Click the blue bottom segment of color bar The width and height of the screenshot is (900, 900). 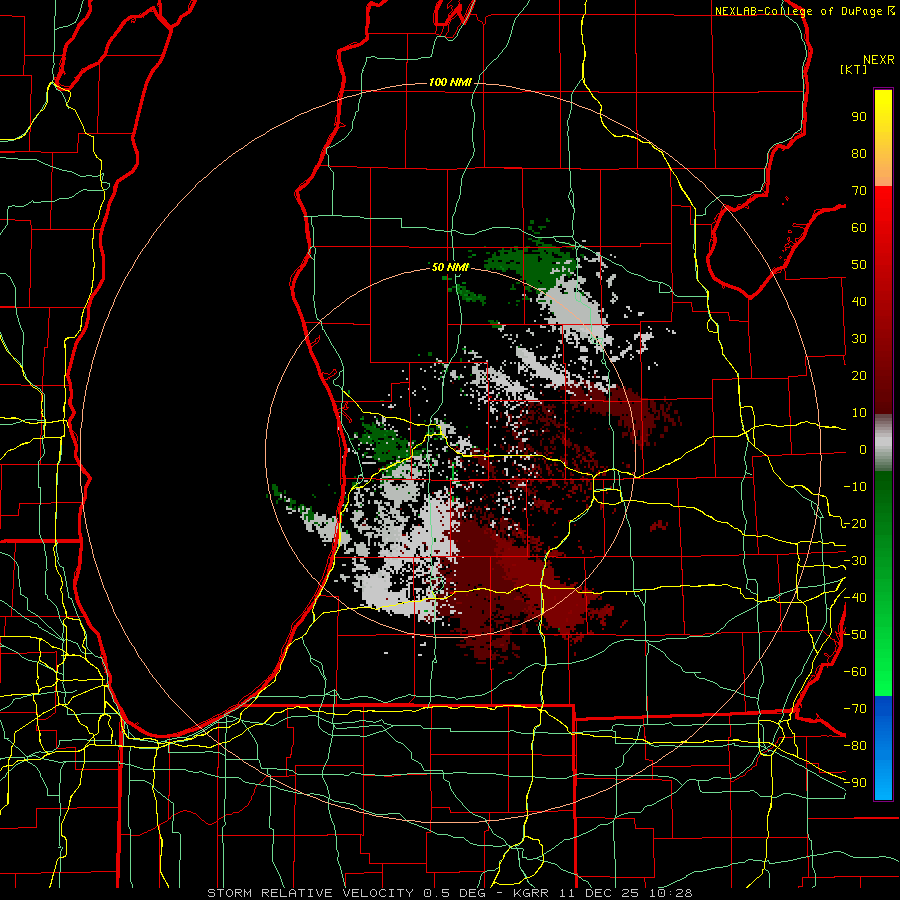tap(883, 748)
